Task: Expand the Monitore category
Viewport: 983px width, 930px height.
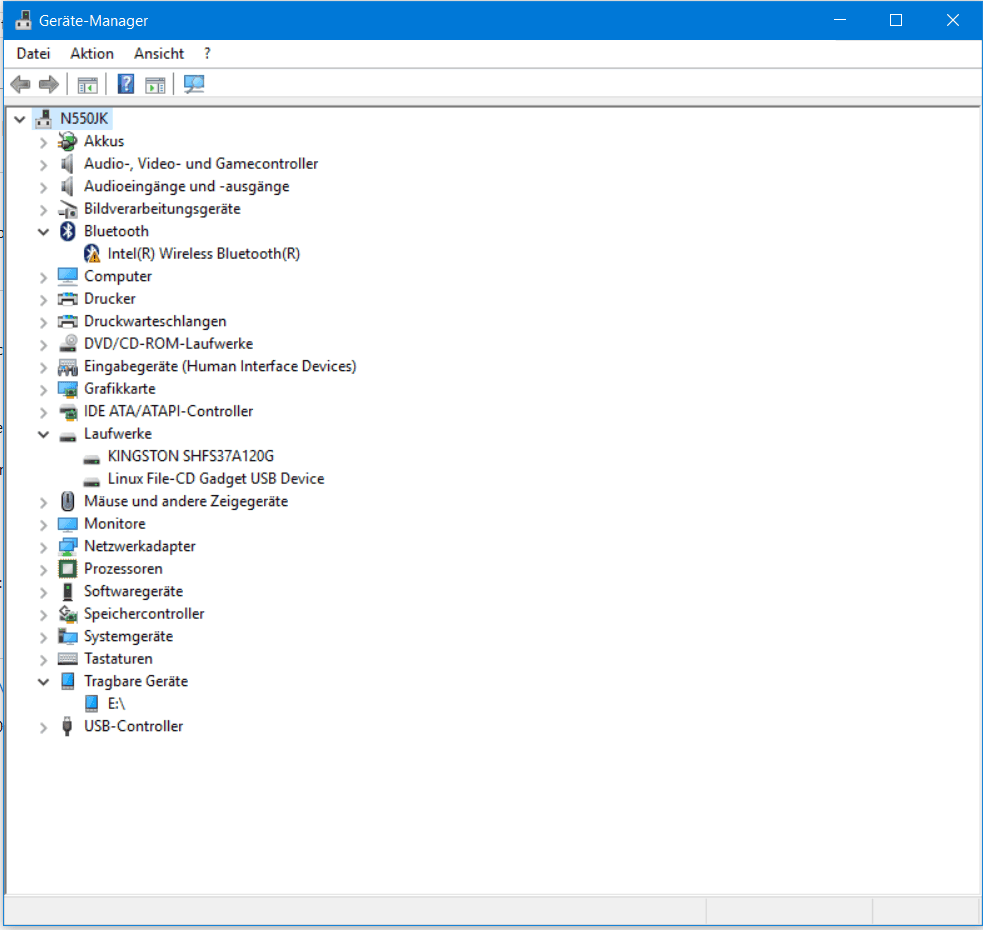Action: click(43, 525)
